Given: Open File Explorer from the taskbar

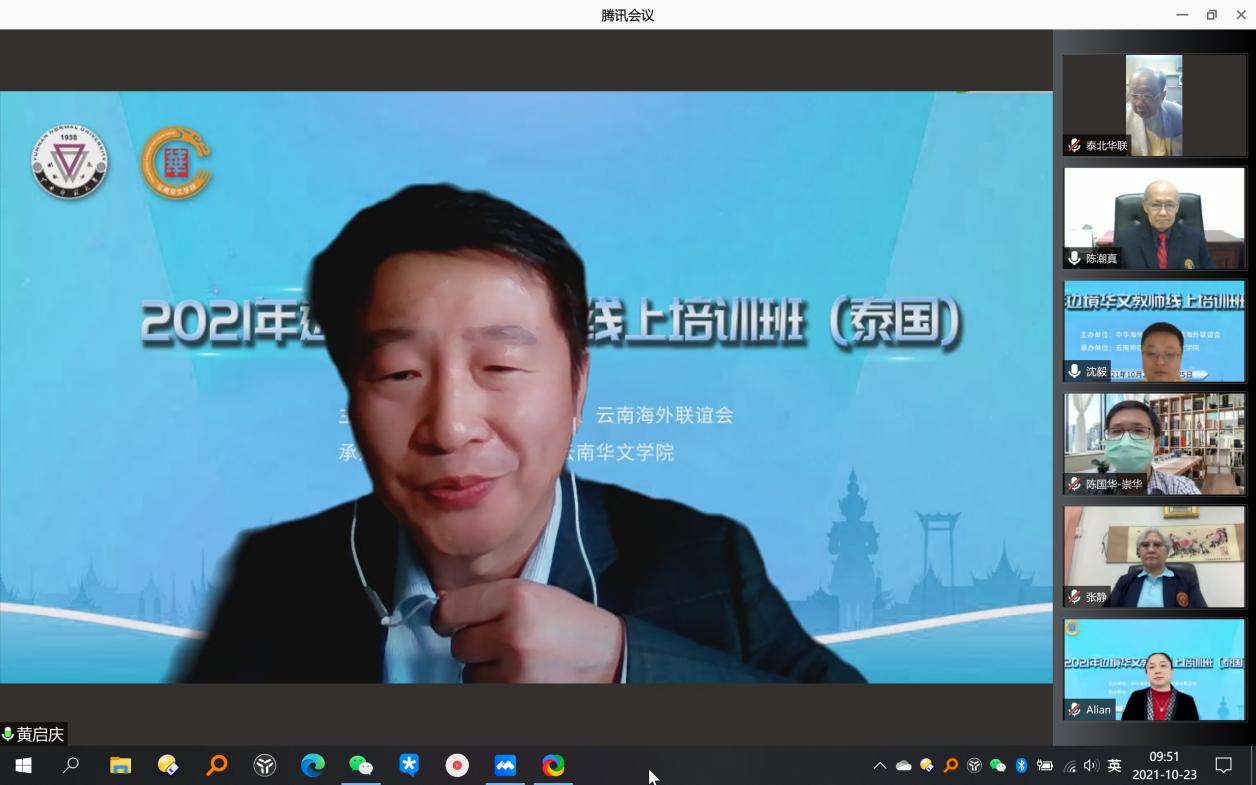Looking at the screenshot, I should tap(120, 765).
